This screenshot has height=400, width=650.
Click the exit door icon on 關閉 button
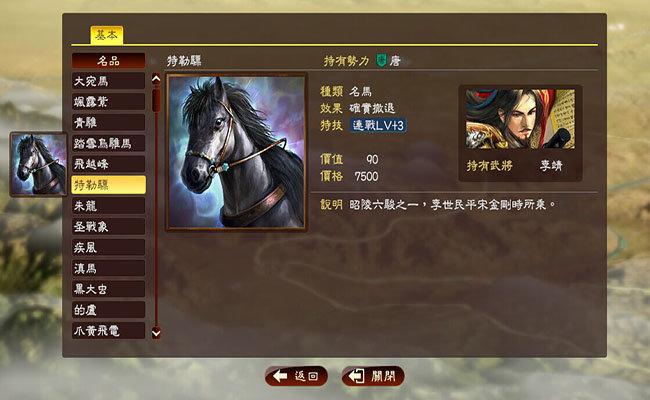tap(357, 376)
